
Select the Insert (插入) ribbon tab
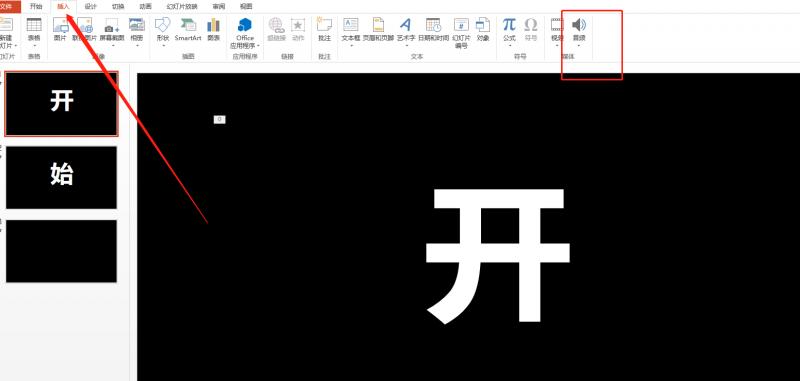[x=63, y=7]
